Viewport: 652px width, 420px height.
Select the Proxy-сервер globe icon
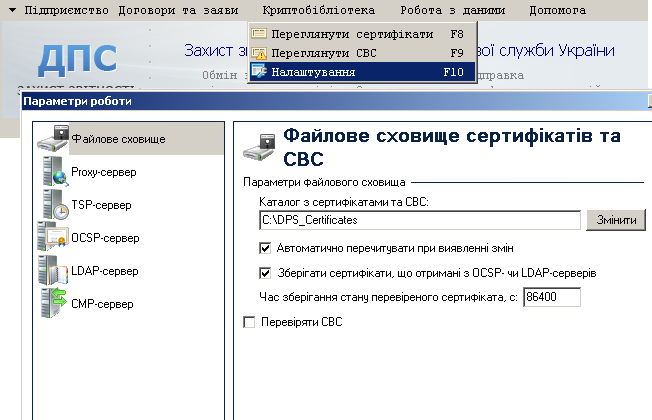pos(54,172)
